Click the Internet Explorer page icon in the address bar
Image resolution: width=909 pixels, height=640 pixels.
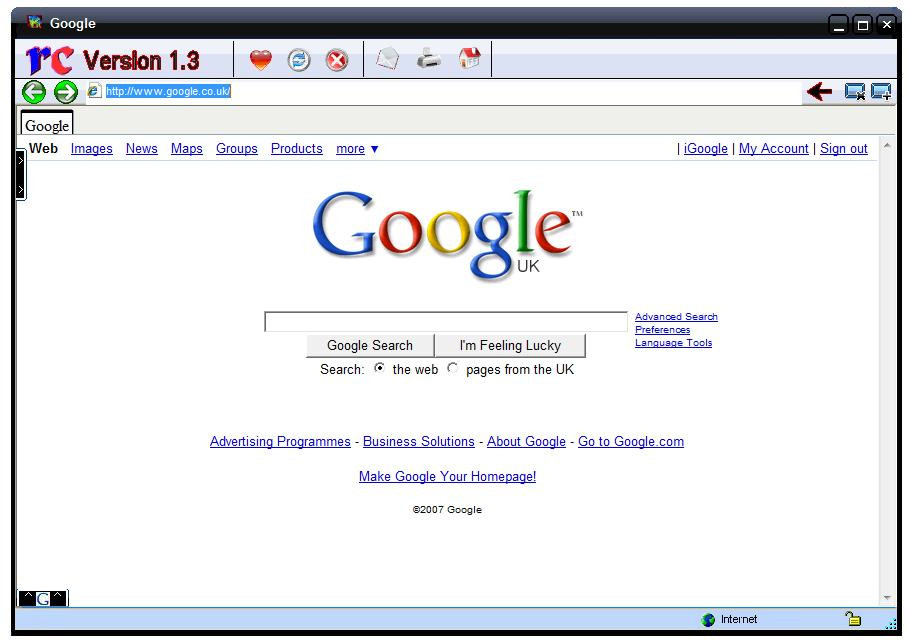coord(94,91)
